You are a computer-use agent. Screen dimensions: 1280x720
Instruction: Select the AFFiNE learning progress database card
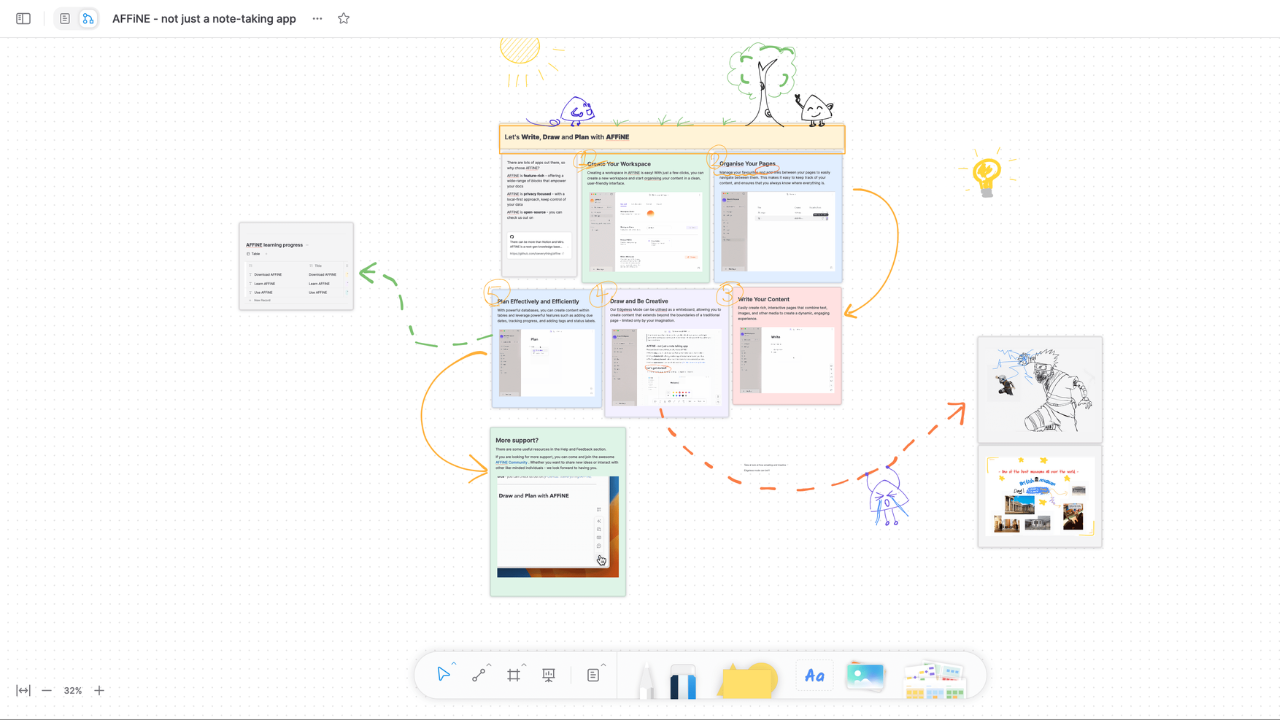point(296,266)
